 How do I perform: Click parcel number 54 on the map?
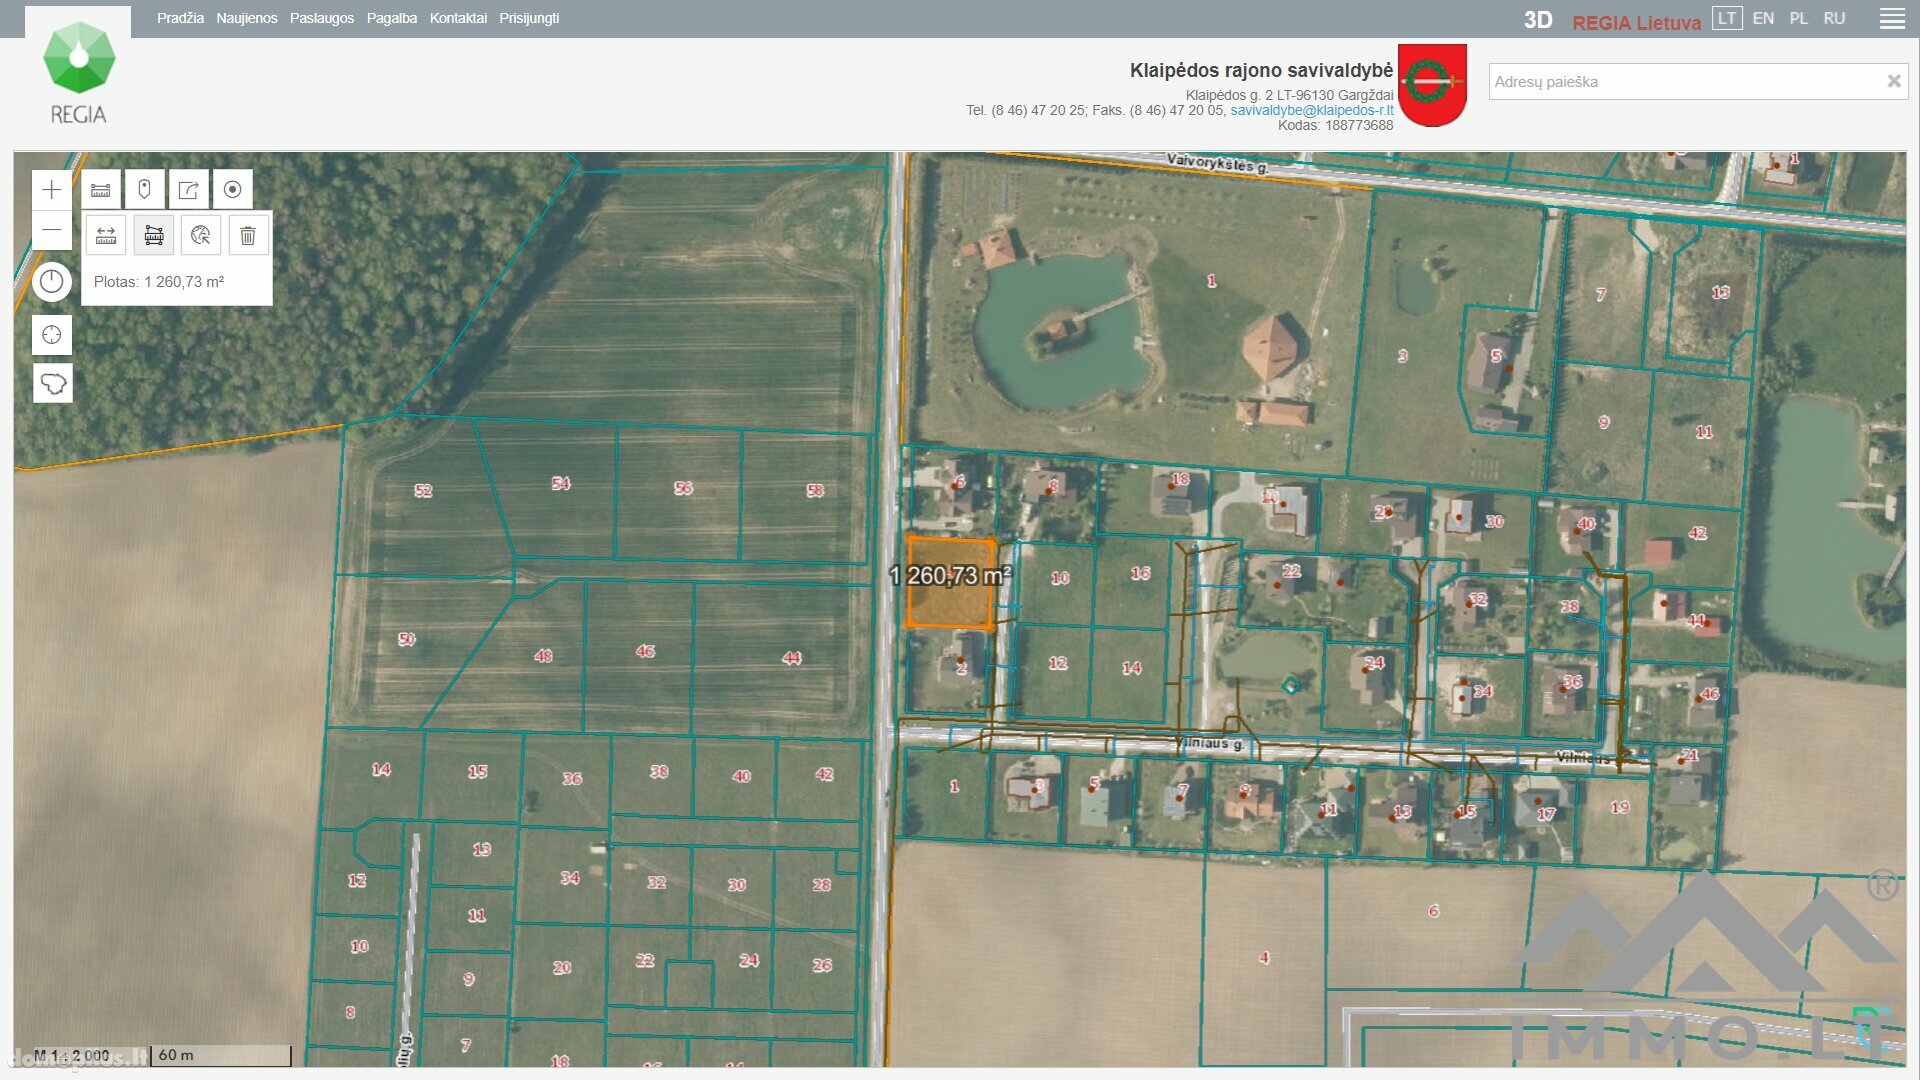(x=561, y=484)
